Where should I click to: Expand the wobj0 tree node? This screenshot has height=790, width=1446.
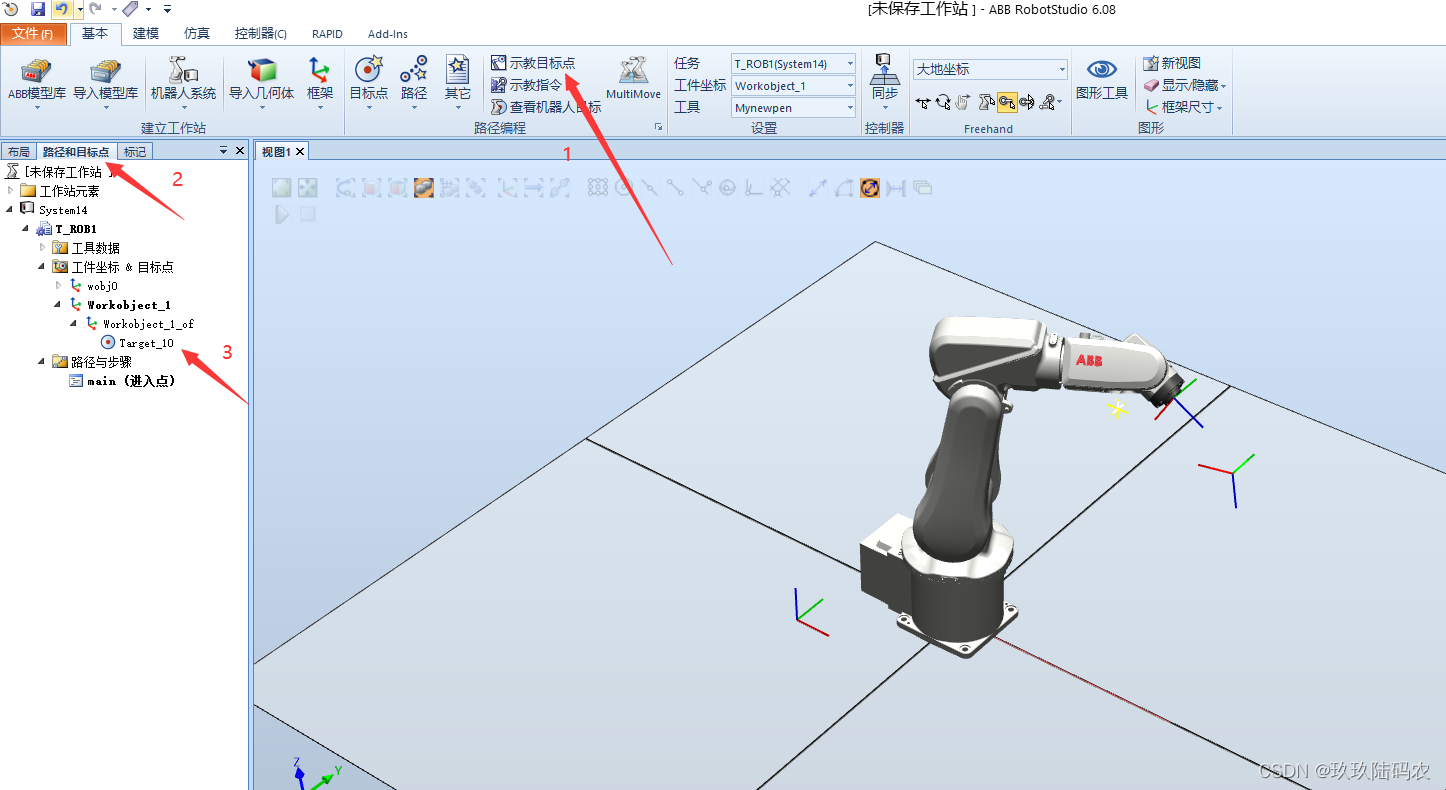[x=59, y=286]
